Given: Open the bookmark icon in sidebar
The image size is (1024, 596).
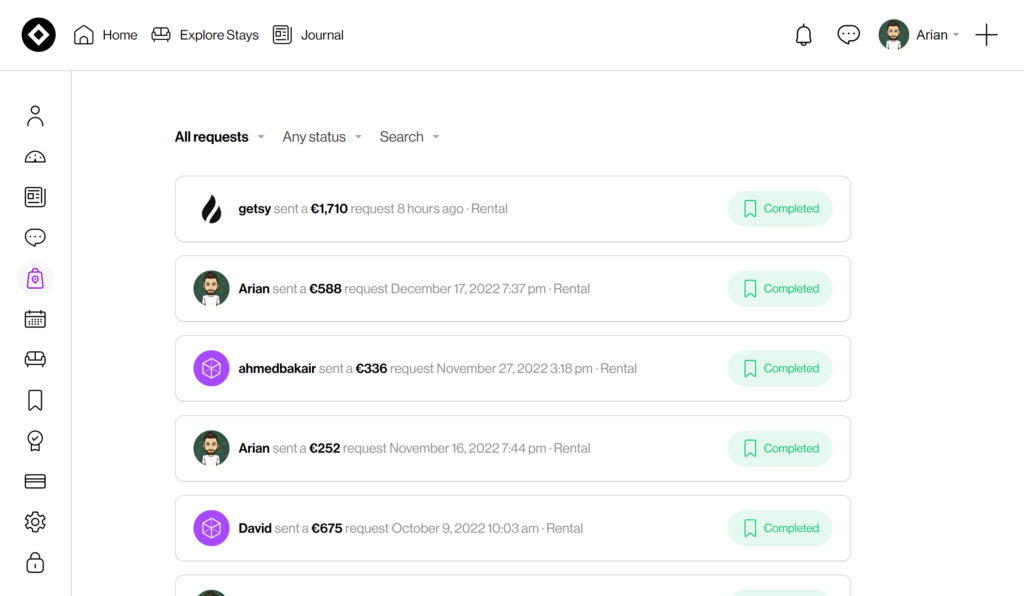Looking at the screenshot, I should pos(35,400).
